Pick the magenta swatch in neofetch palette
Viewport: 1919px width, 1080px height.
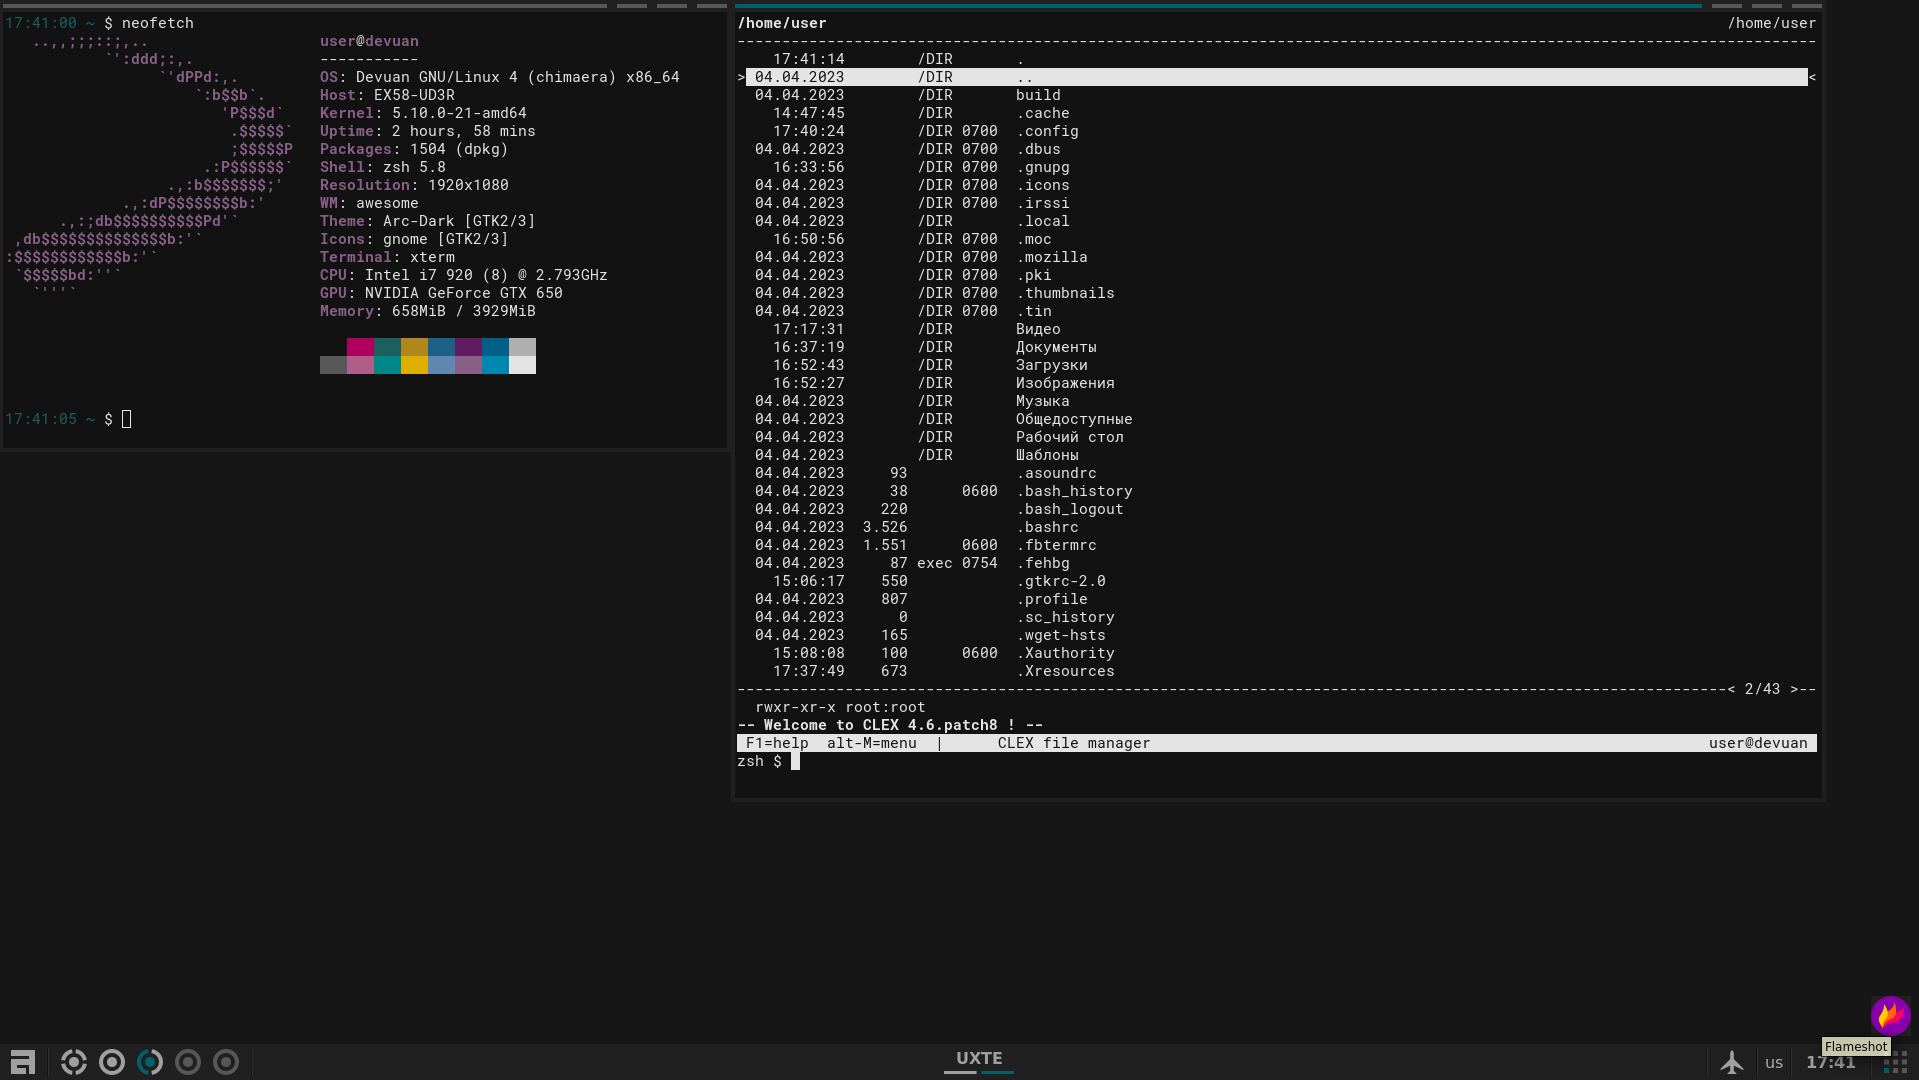(360, 347)
